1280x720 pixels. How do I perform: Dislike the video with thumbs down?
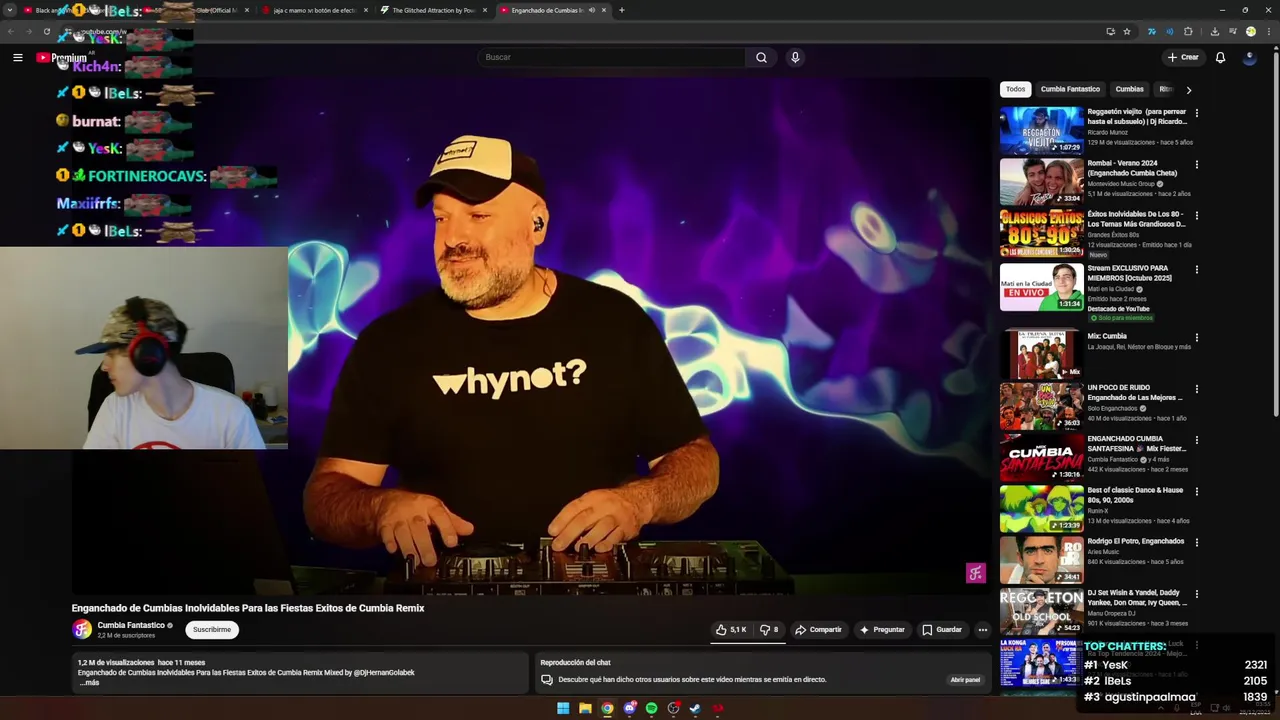coord(769,630)
